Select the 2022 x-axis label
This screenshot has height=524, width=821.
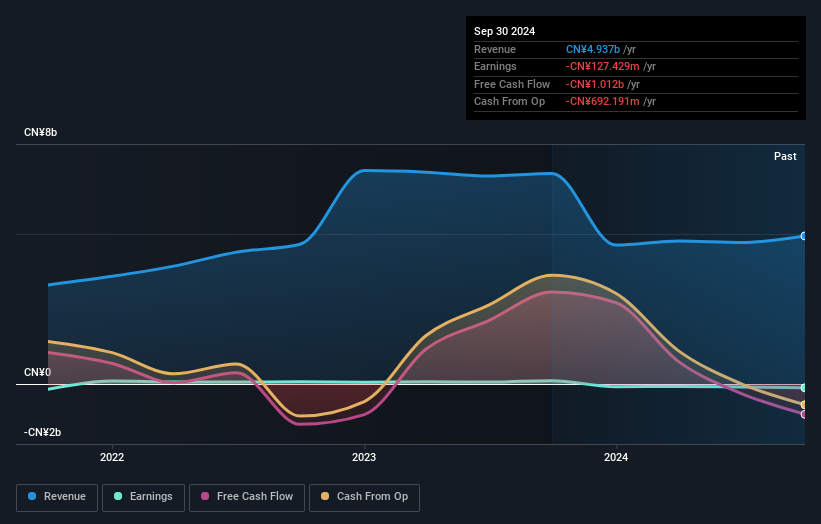[x=112, y=457]
